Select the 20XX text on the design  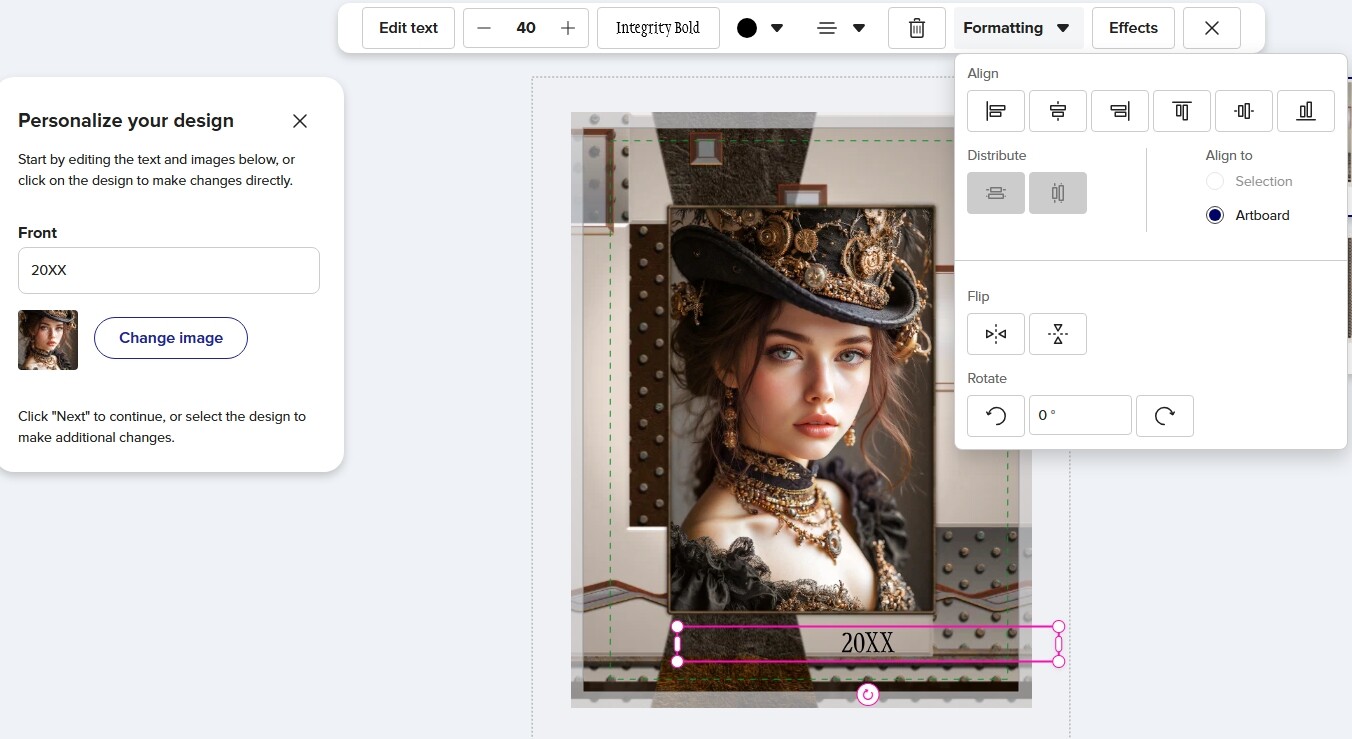coord(867,643)
